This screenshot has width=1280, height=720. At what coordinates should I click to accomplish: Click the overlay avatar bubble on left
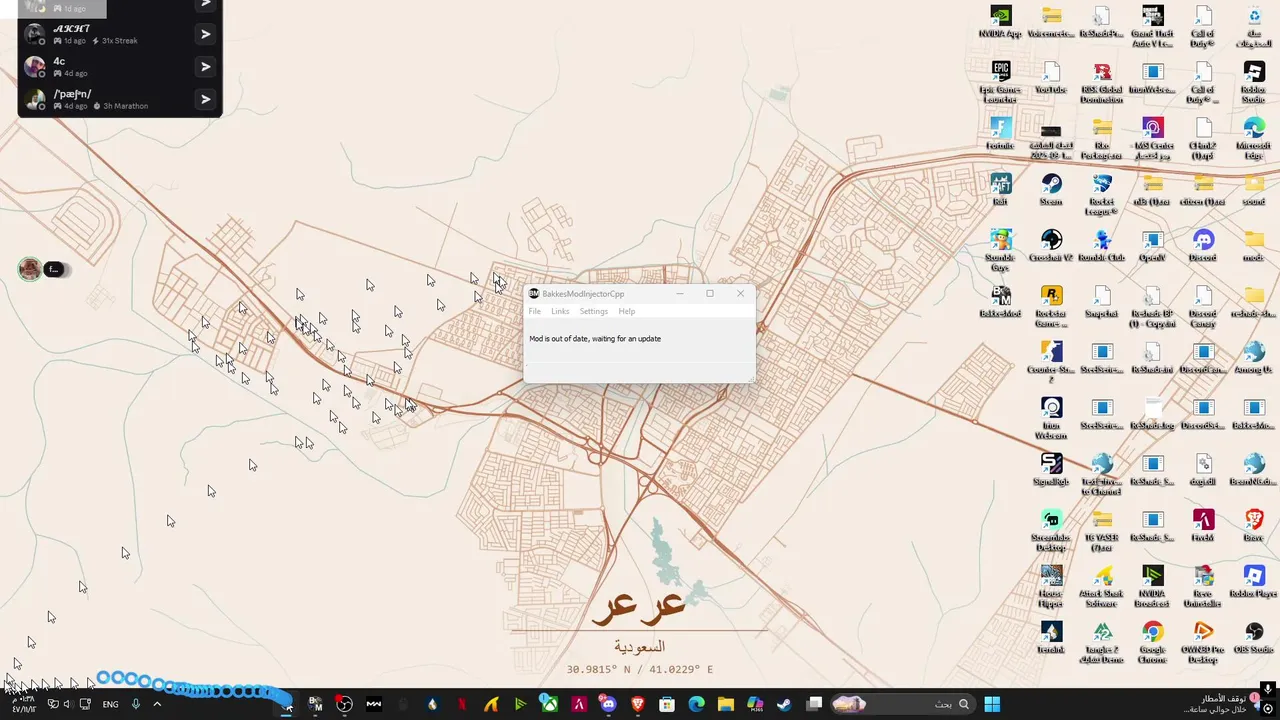[30, 269]
